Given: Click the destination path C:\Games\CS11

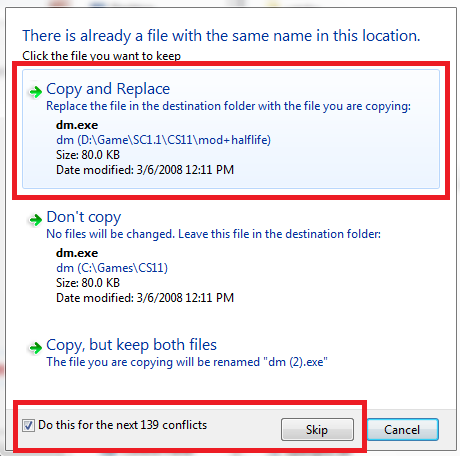Looking at the screenshot, I should (112, 268).
